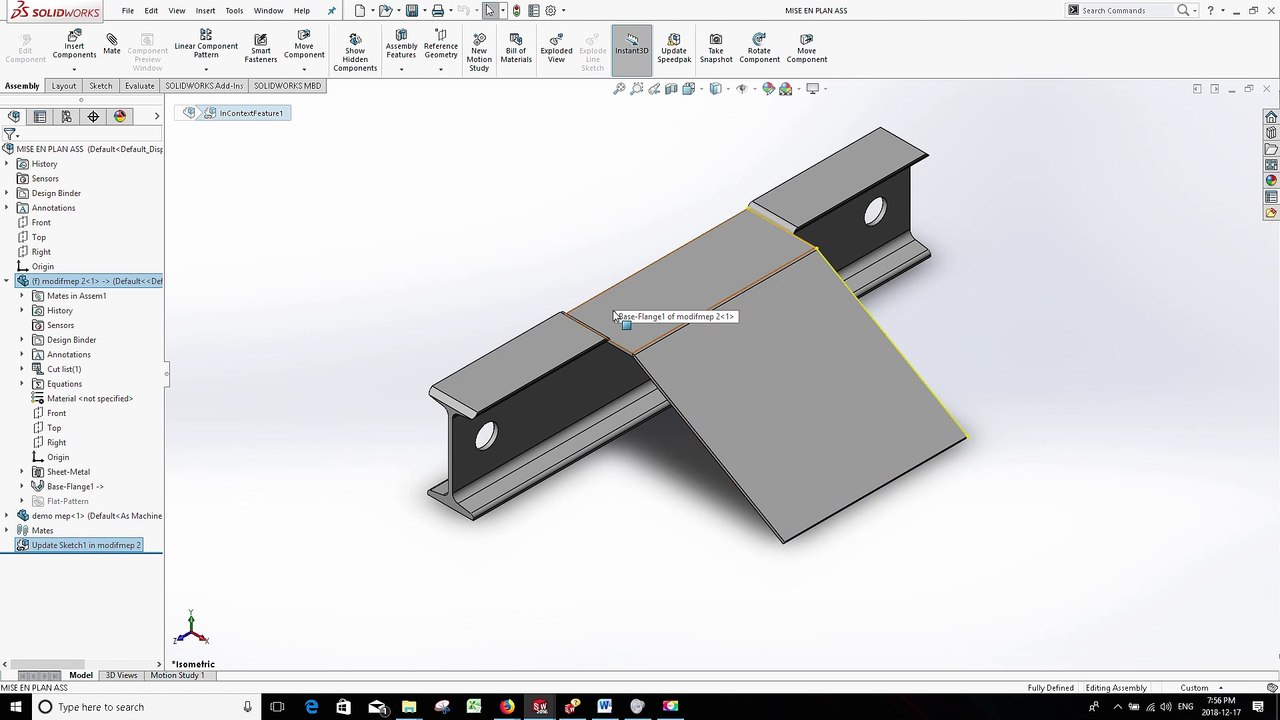The height and width of the screenshot is (720, 1280).
Task: Open the Options gear icon
Action: [x=550, y=11]
